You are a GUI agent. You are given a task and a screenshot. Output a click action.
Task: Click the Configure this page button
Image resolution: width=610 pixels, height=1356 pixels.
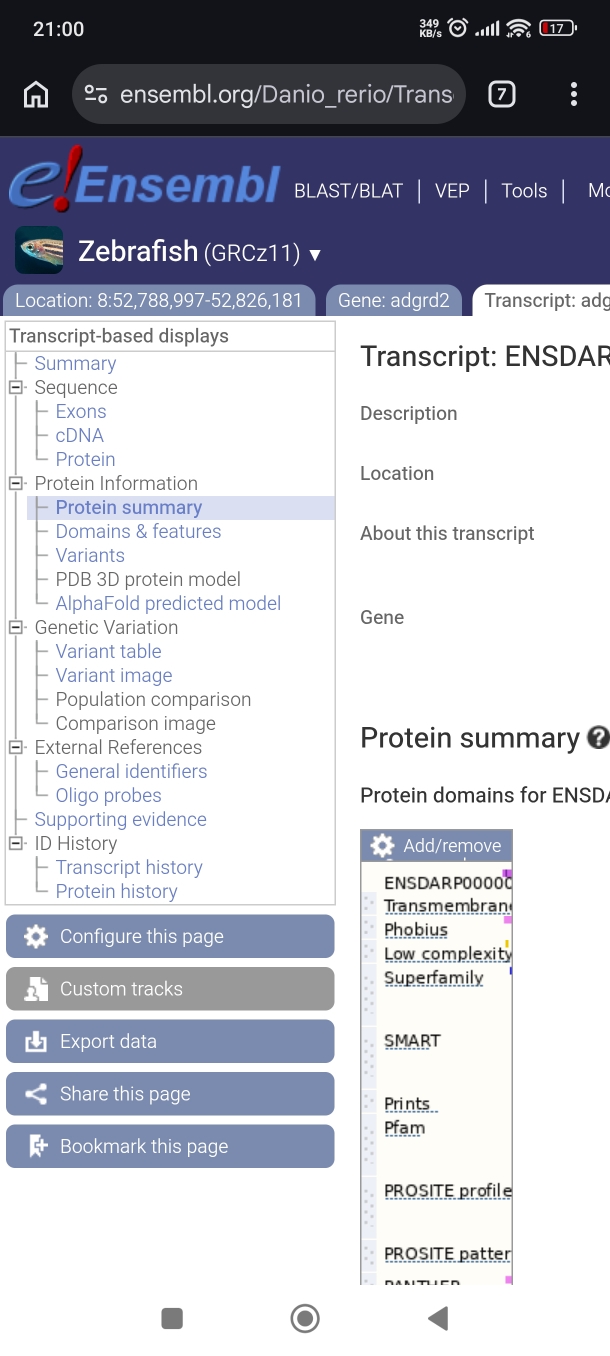[x=170, y=936]
